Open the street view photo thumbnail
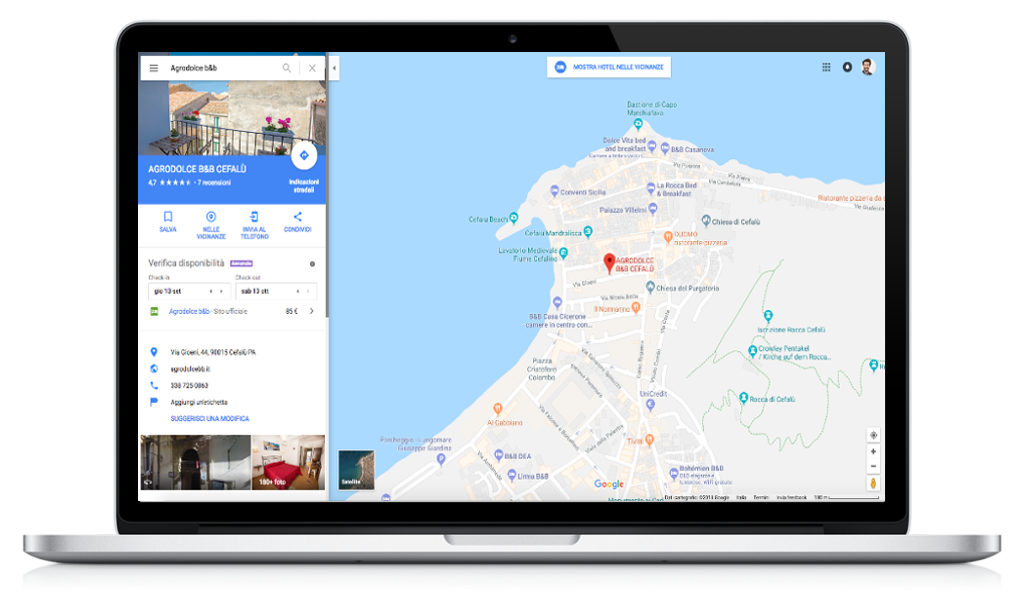This screenshot has height=614, width=1024. 195,462
